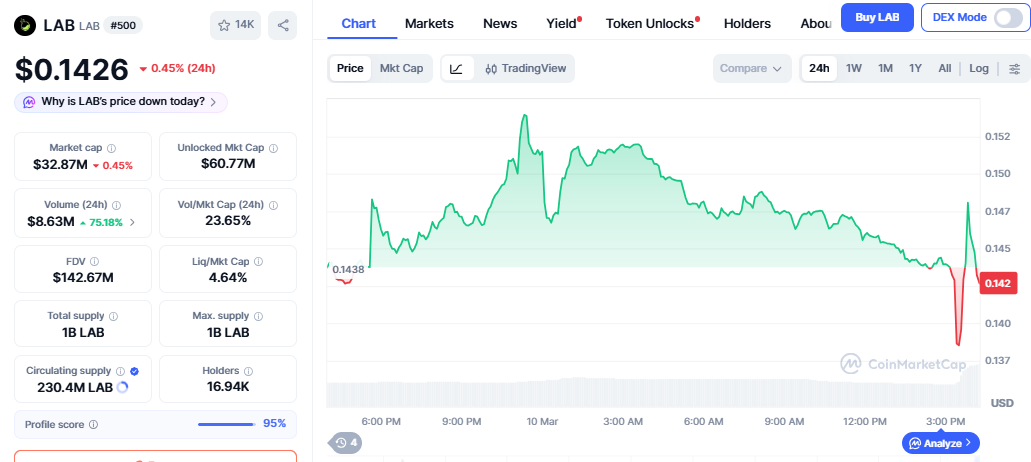
Task: Click the 0.1438 opening price label
Action: [x=348, y=269]
